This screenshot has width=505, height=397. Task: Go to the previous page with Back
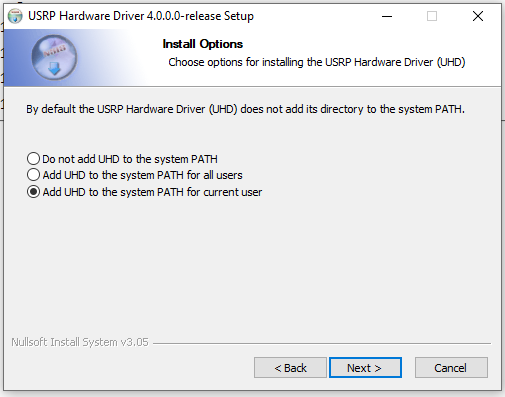[x=290, y=368]
